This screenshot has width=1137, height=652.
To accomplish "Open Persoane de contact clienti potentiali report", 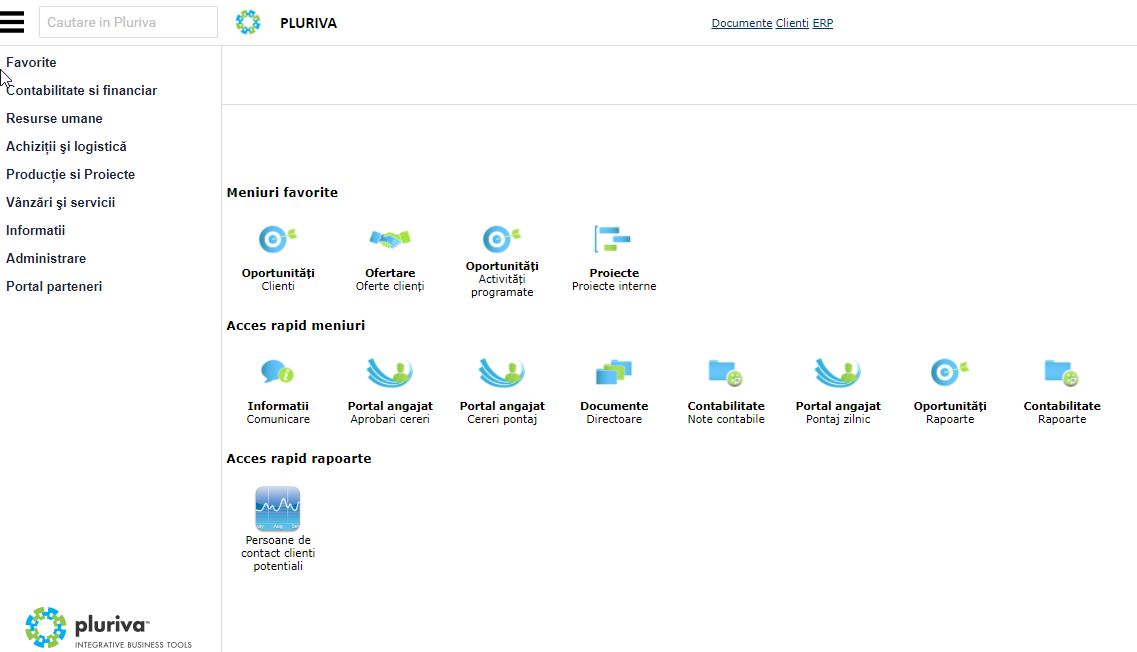I will [x=278, y=508].
